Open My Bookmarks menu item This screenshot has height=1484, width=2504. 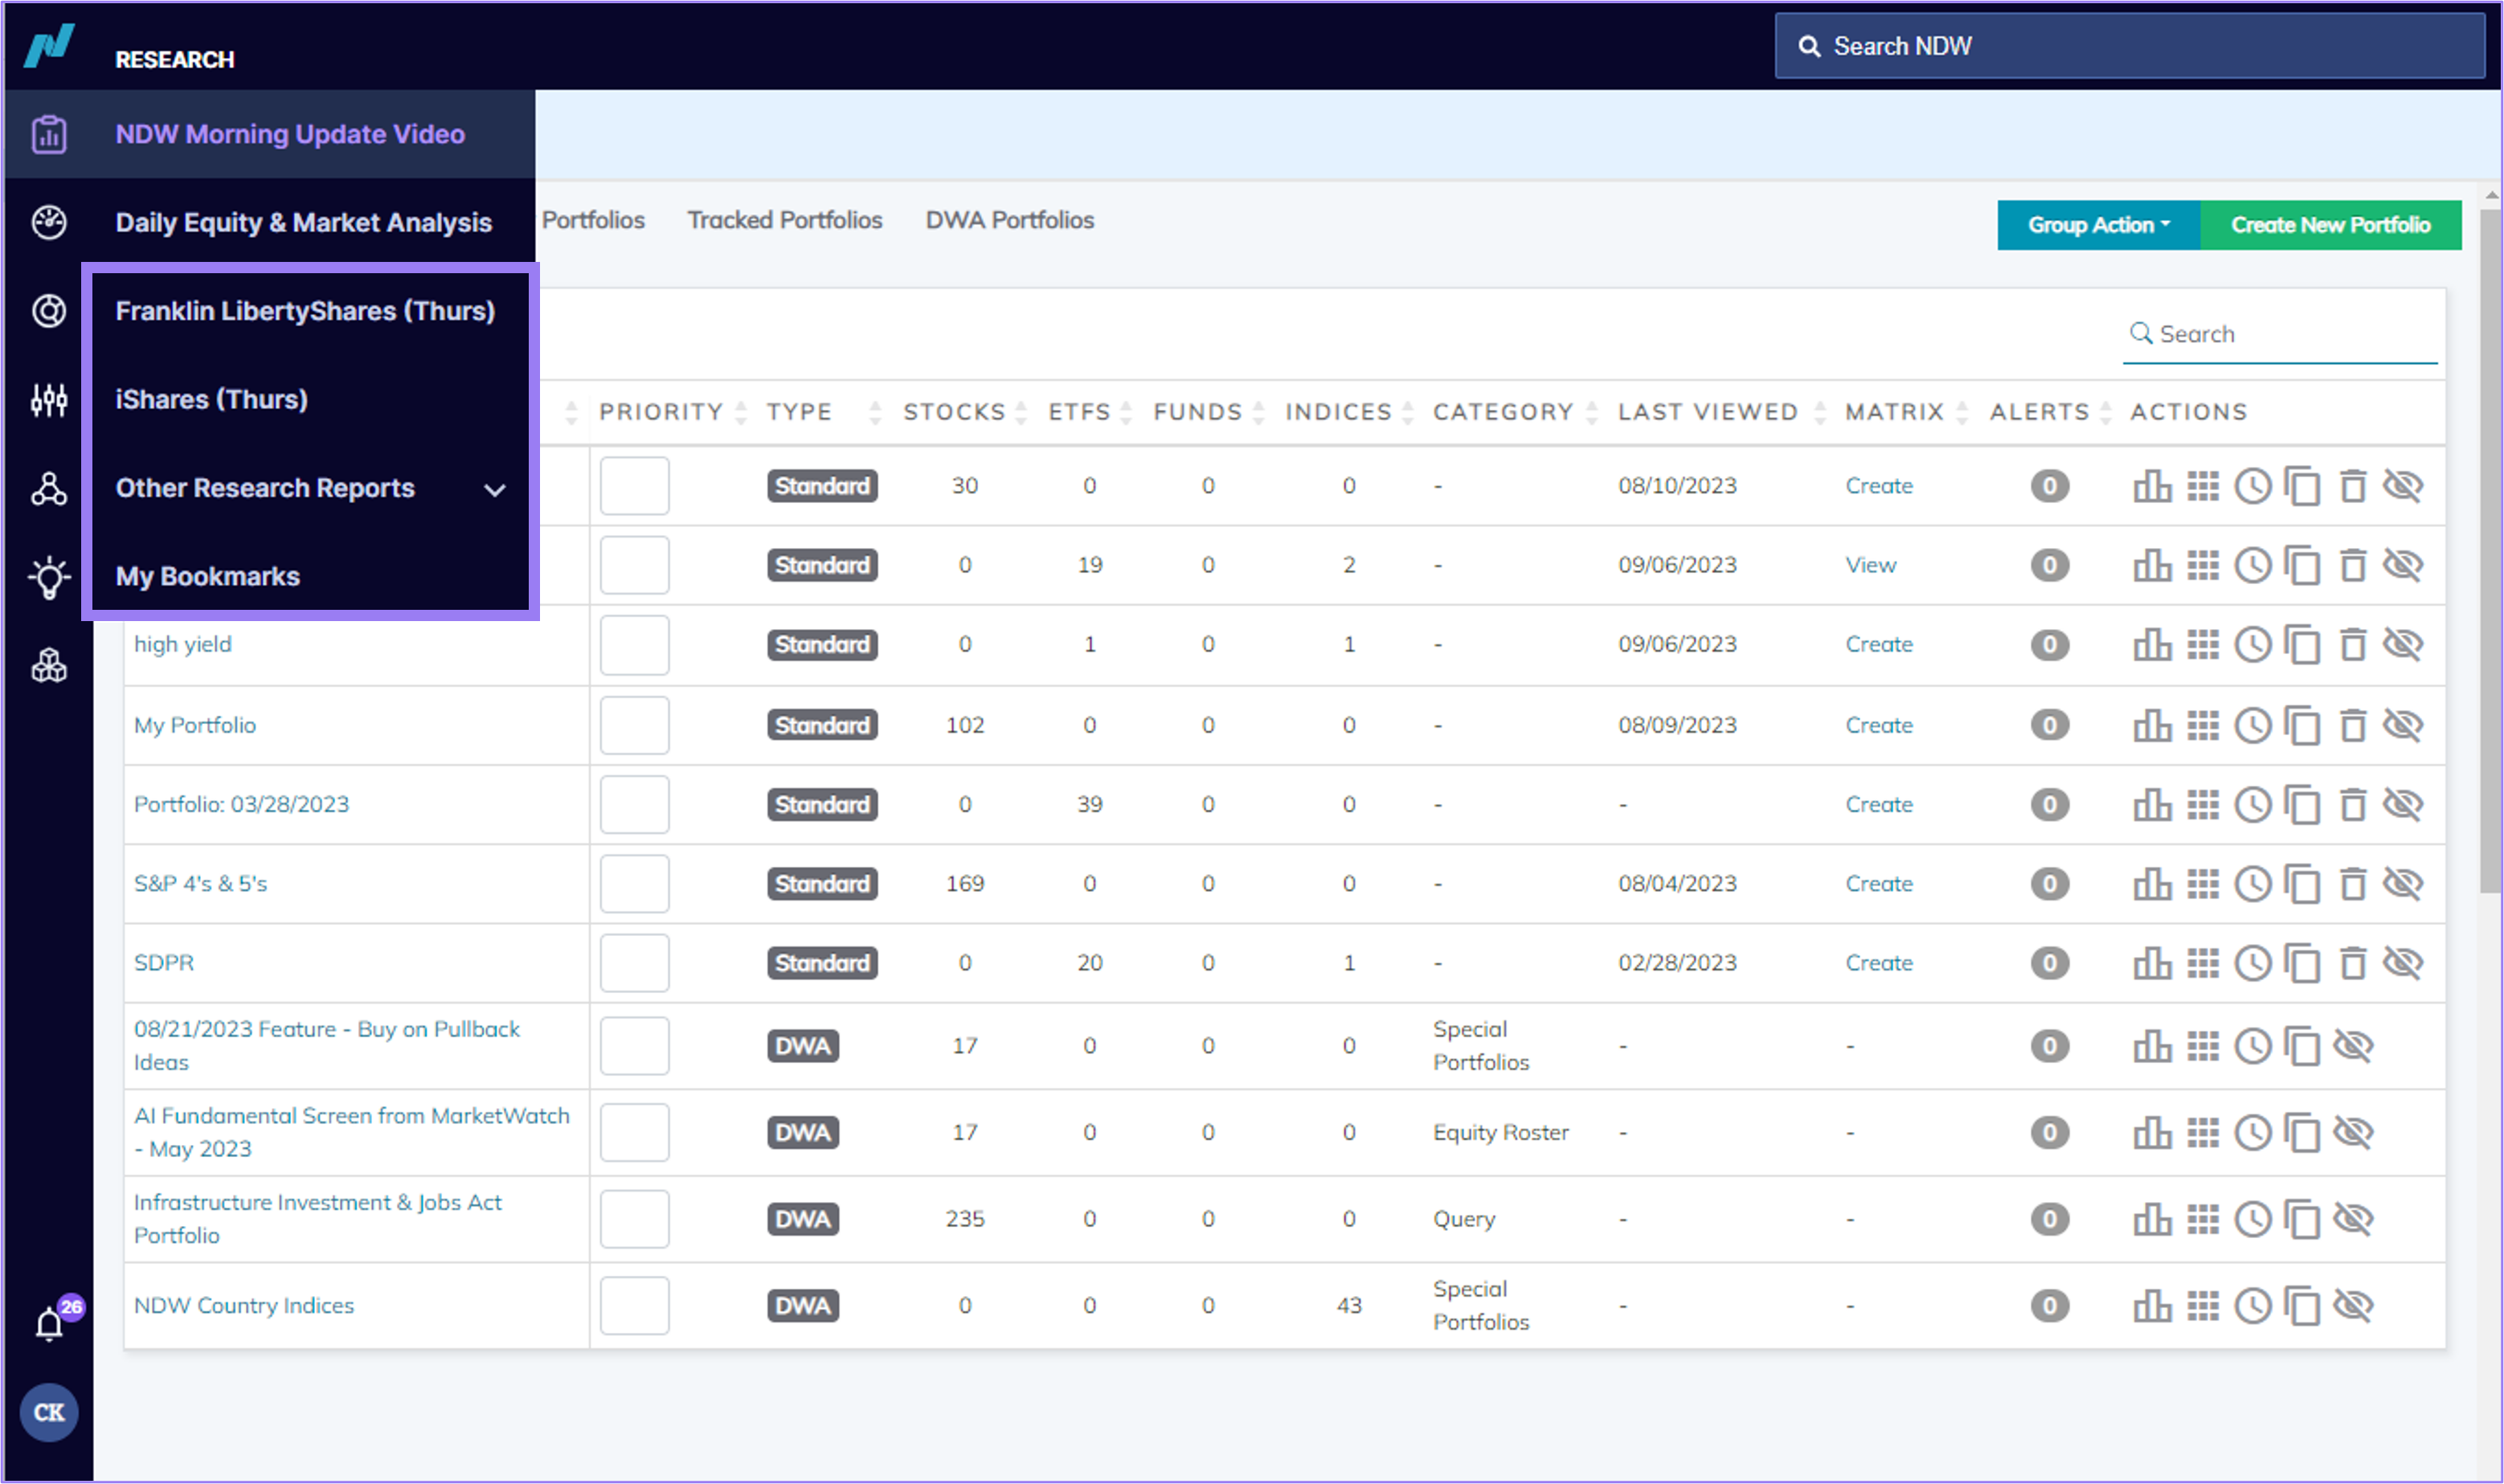click(x=207, y=577)
